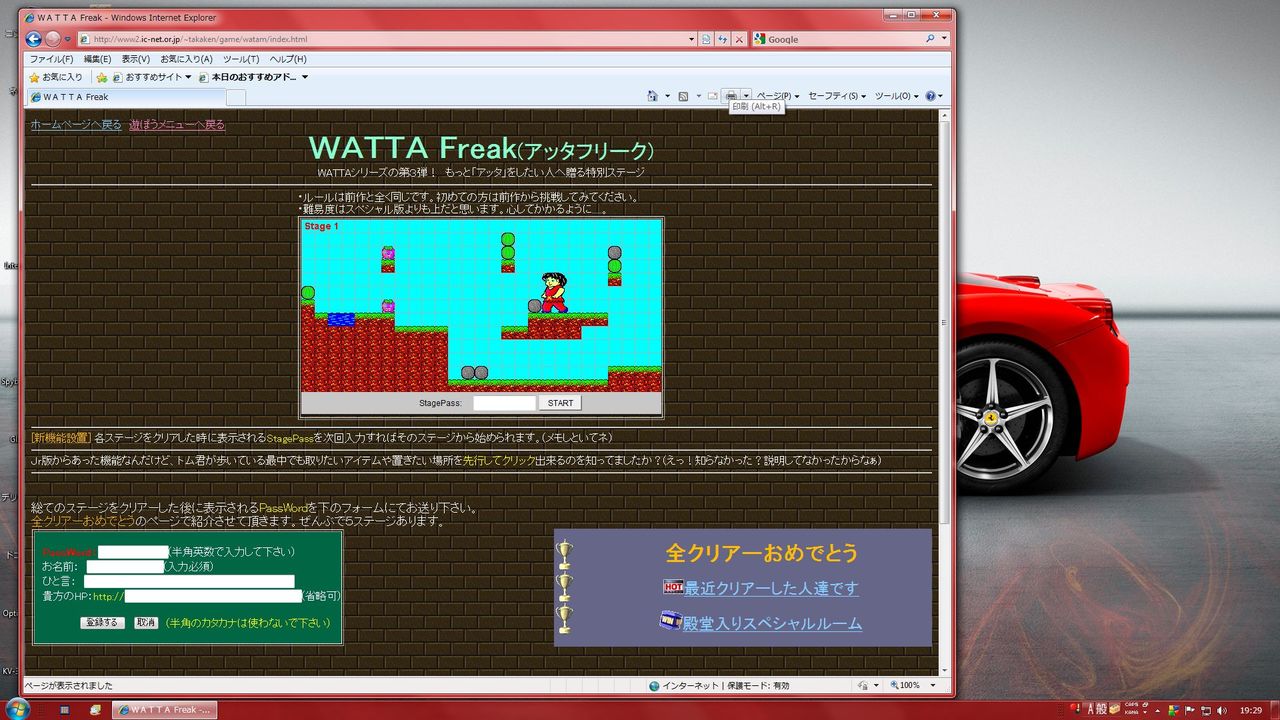
Task: Open the address bar history dropdown
Action: (x=691, y=39)
